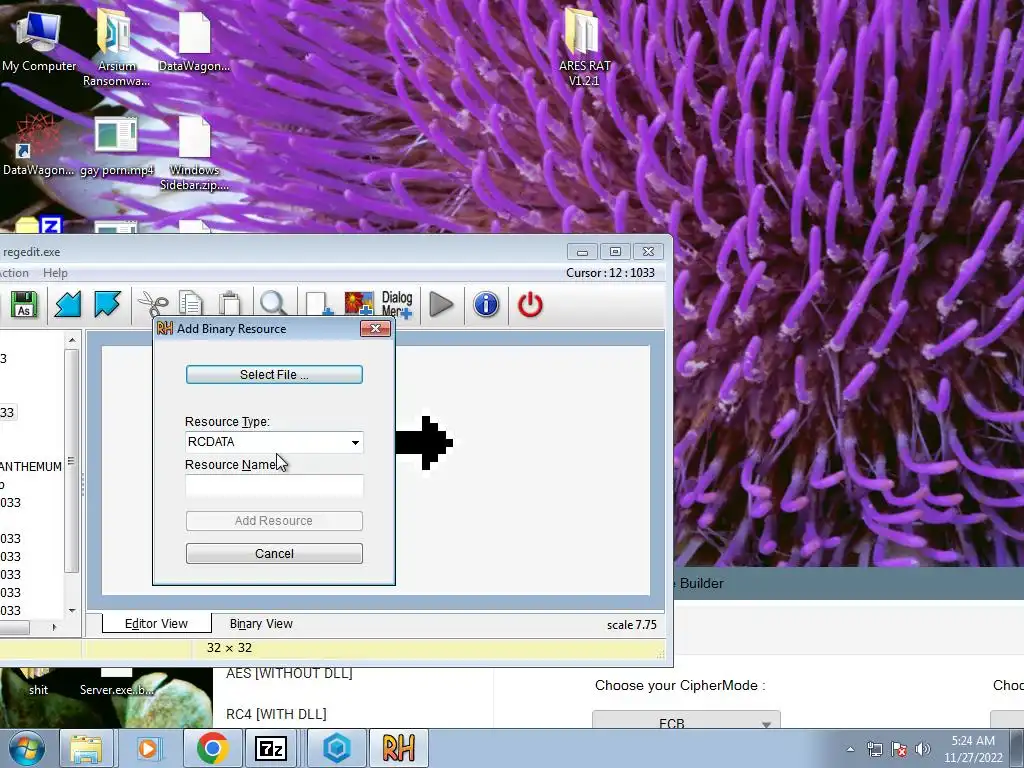Image resolution: width=1024 pixels, height=768 pixels.
Task: Click the volume speaker tray icon
Action: tap(922, 749)
